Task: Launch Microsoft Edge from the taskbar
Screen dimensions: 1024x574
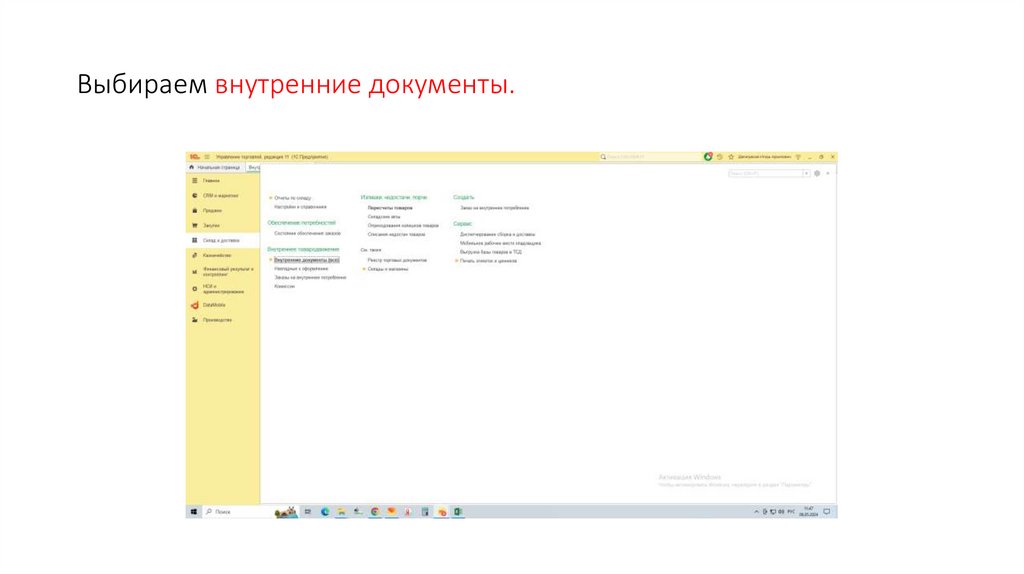Action: coord(325,512)
